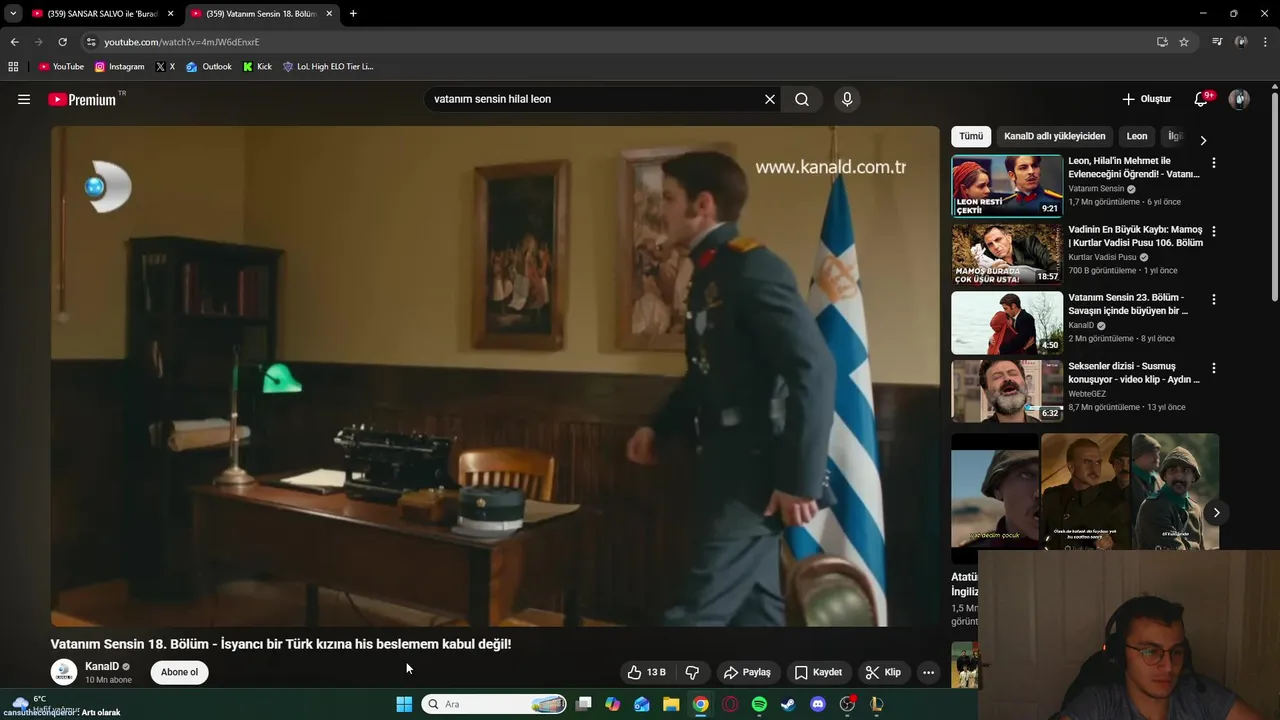This screenshot has width=1280, height=720.
Task: Open the Vatanım Sensin channel link in first suggestion
Action: coord(1096,188)
